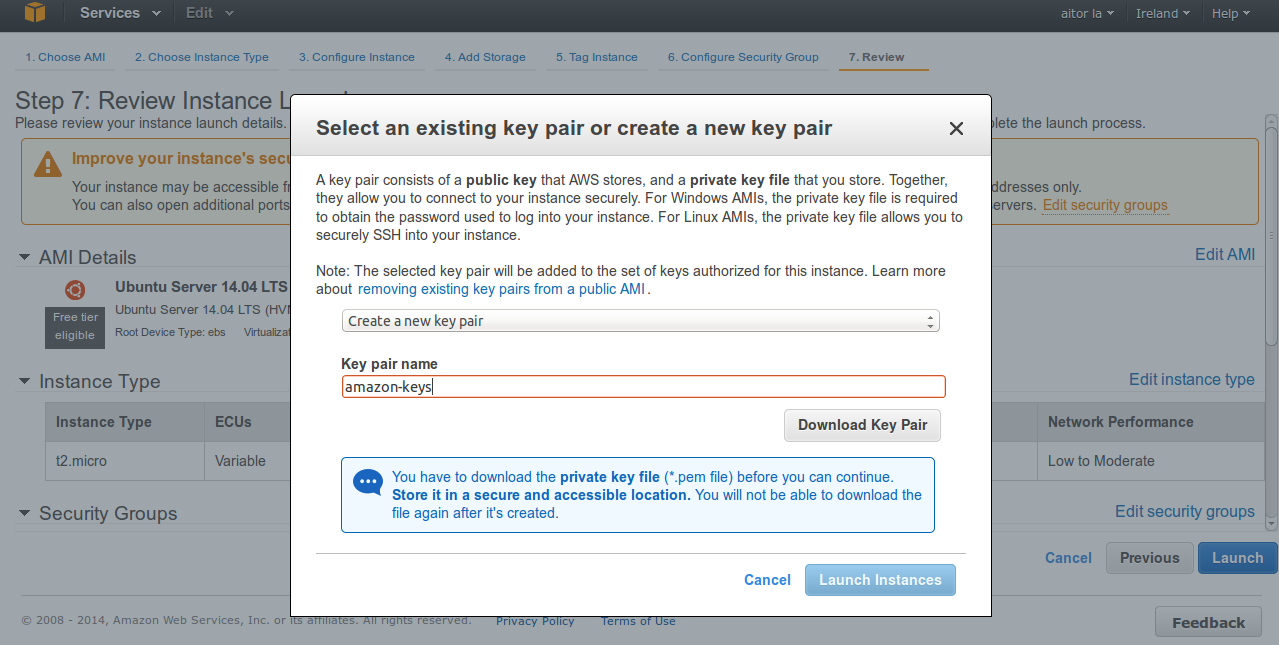Close the key pair dialog with X
The image size is (1279, 645).
coord(956,128)
